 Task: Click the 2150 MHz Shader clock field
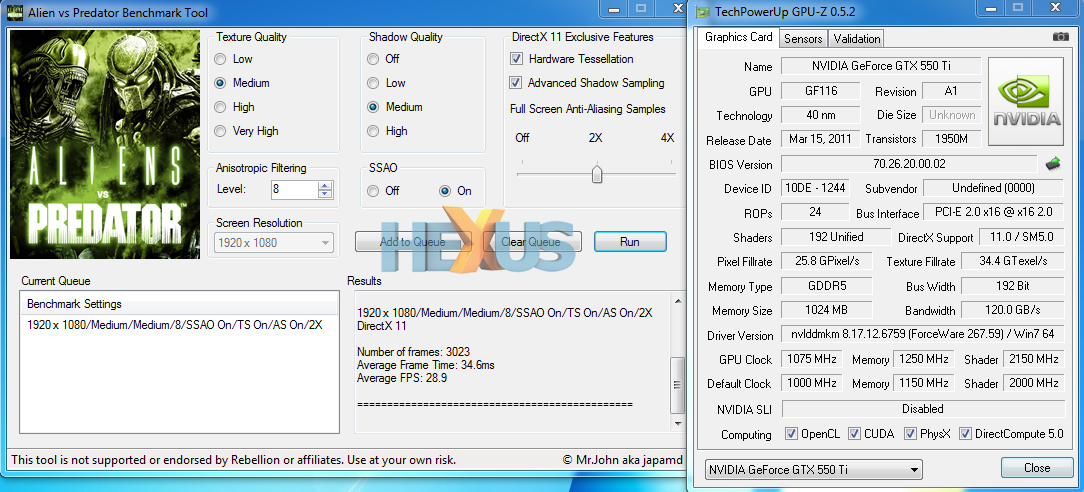click(1034, 359)
